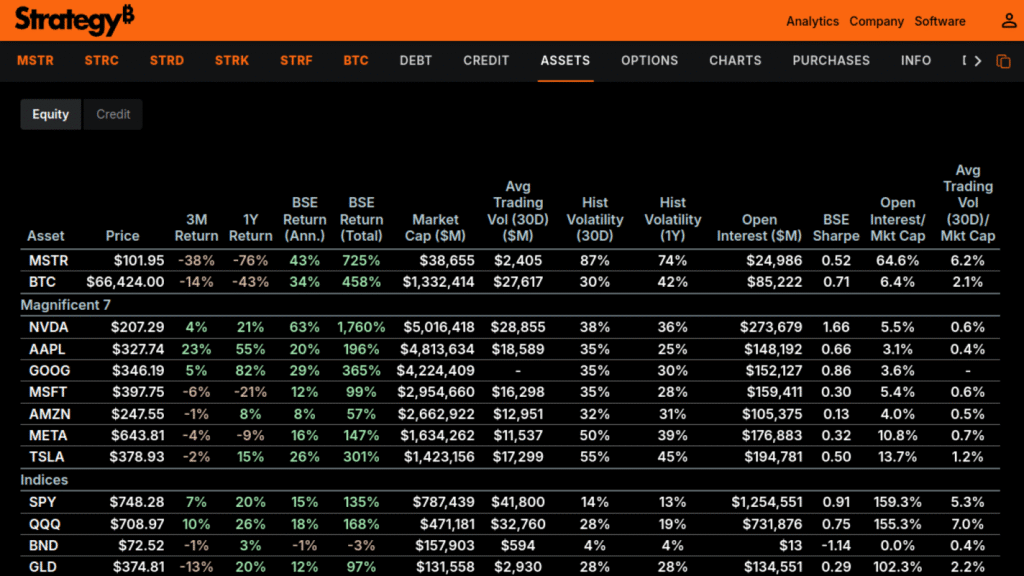Viewport: 1024px width, 576px height.
Task: Click the GLD asset row label
Action: click(42, 567)
